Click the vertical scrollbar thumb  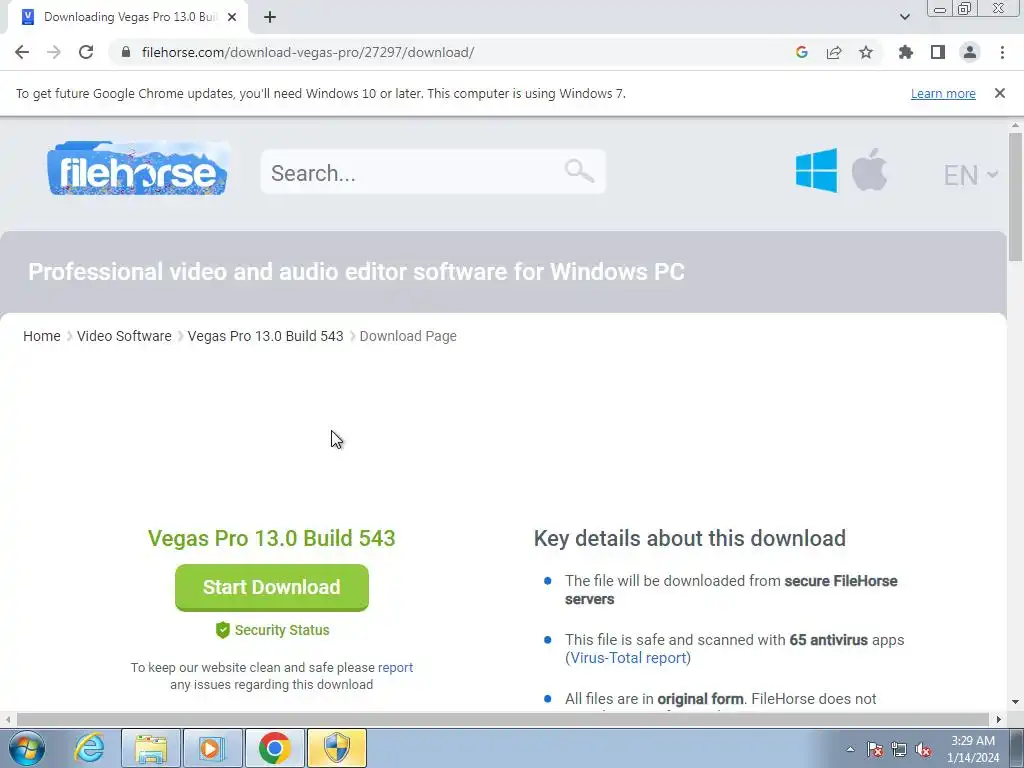(1015, 196)
